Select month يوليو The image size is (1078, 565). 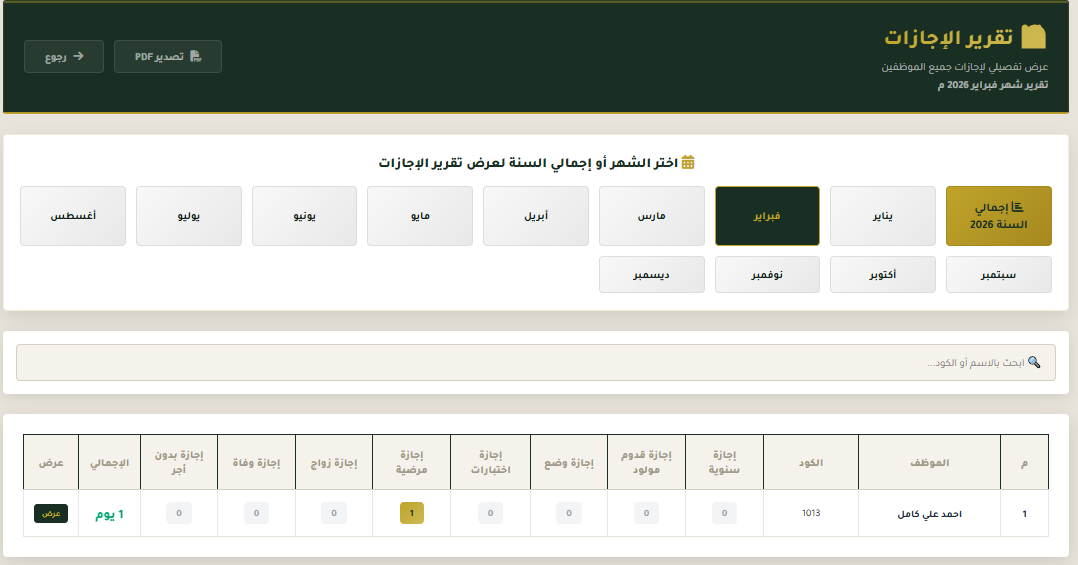pyautogui.click(x=189, y=216)
